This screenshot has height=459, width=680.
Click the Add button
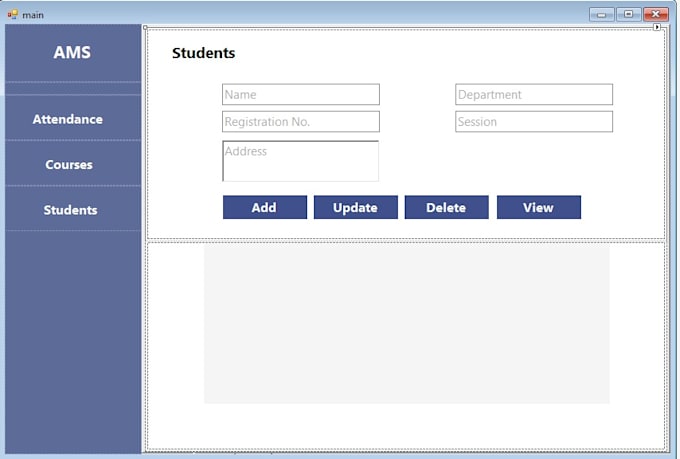pyautogui.click(x=265, y=207)
